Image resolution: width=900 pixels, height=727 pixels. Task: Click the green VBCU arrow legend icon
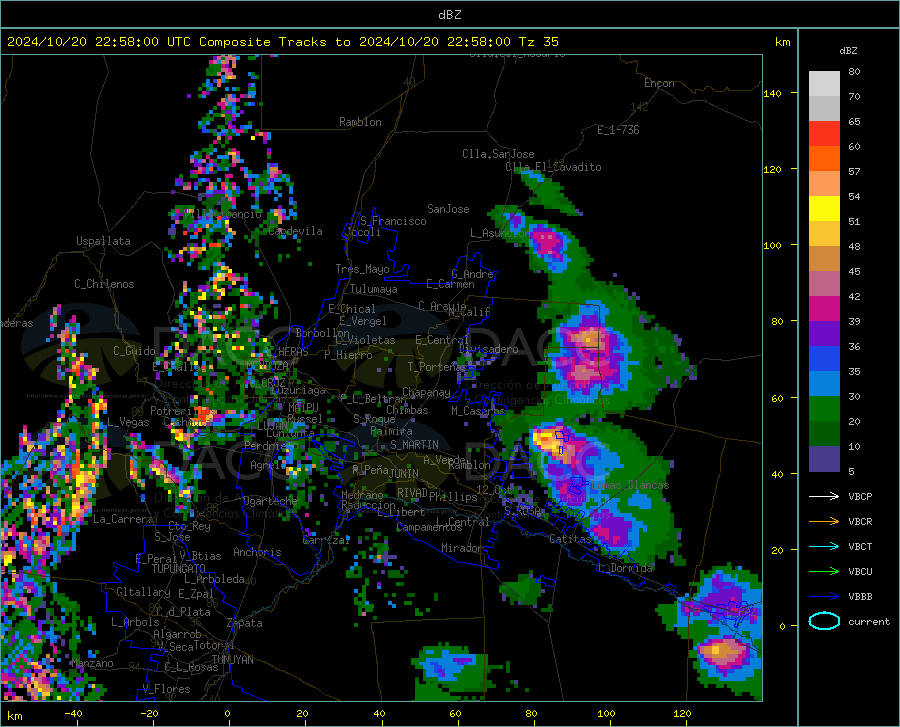coord(824,572)
